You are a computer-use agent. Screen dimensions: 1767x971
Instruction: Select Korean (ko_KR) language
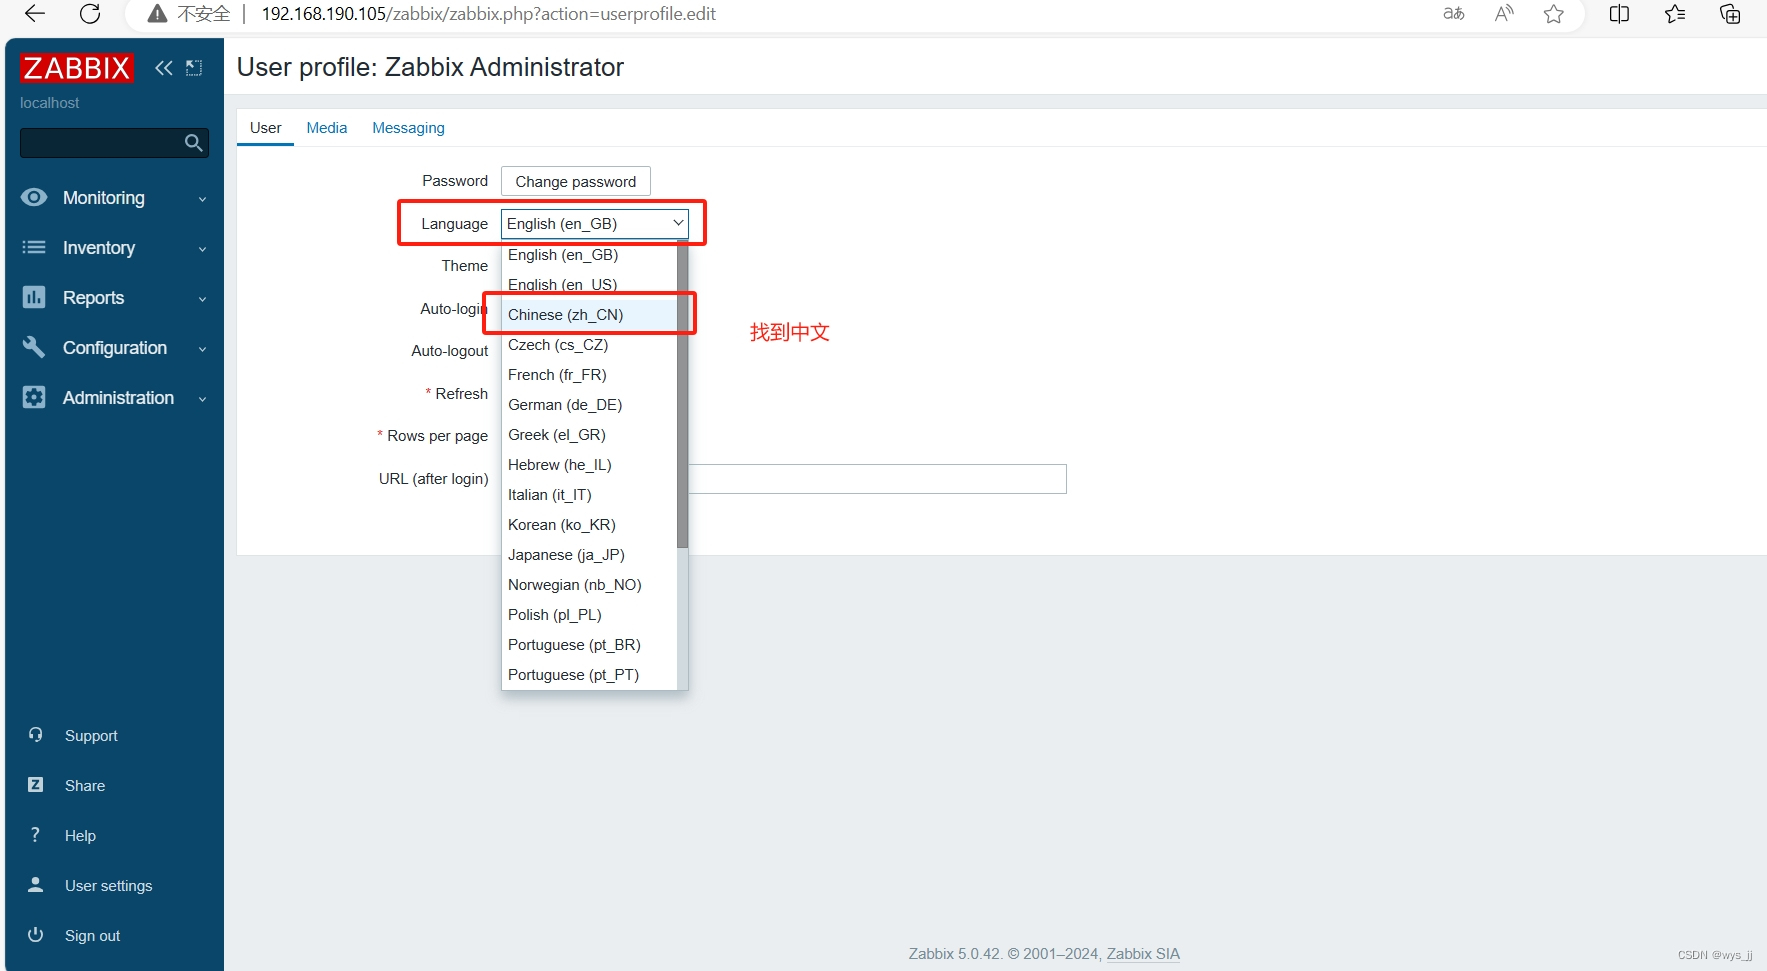pos(589,525)
